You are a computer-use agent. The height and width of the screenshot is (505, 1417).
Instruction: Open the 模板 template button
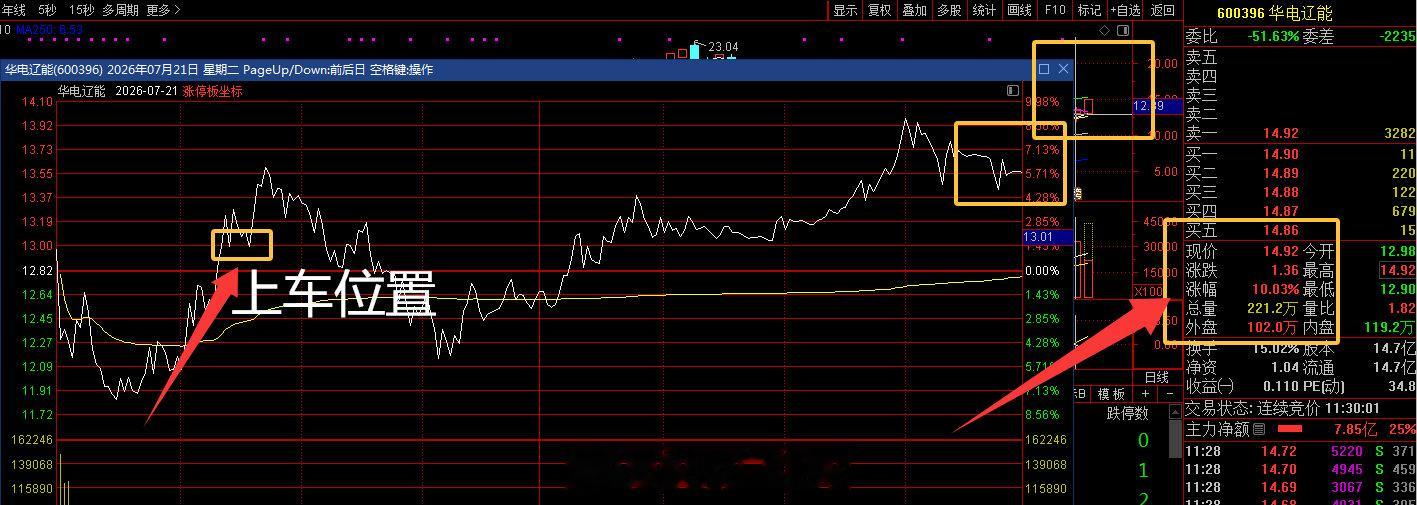[1111, 394]
